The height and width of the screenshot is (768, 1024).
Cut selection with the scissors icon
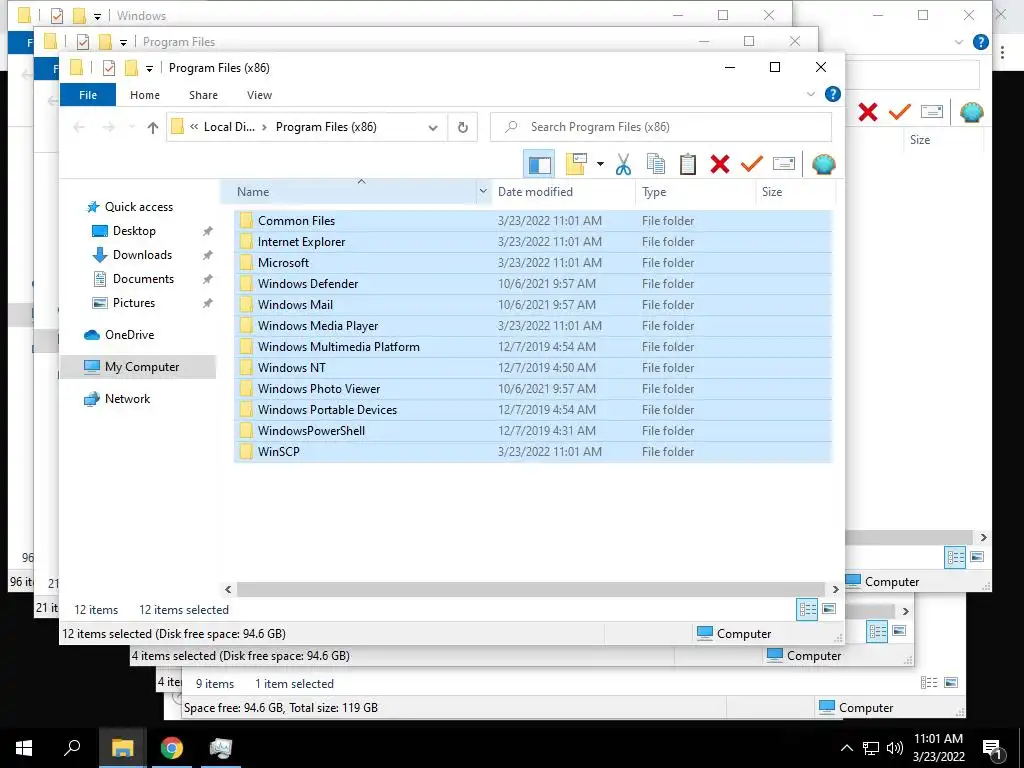[x=624, y=165]
